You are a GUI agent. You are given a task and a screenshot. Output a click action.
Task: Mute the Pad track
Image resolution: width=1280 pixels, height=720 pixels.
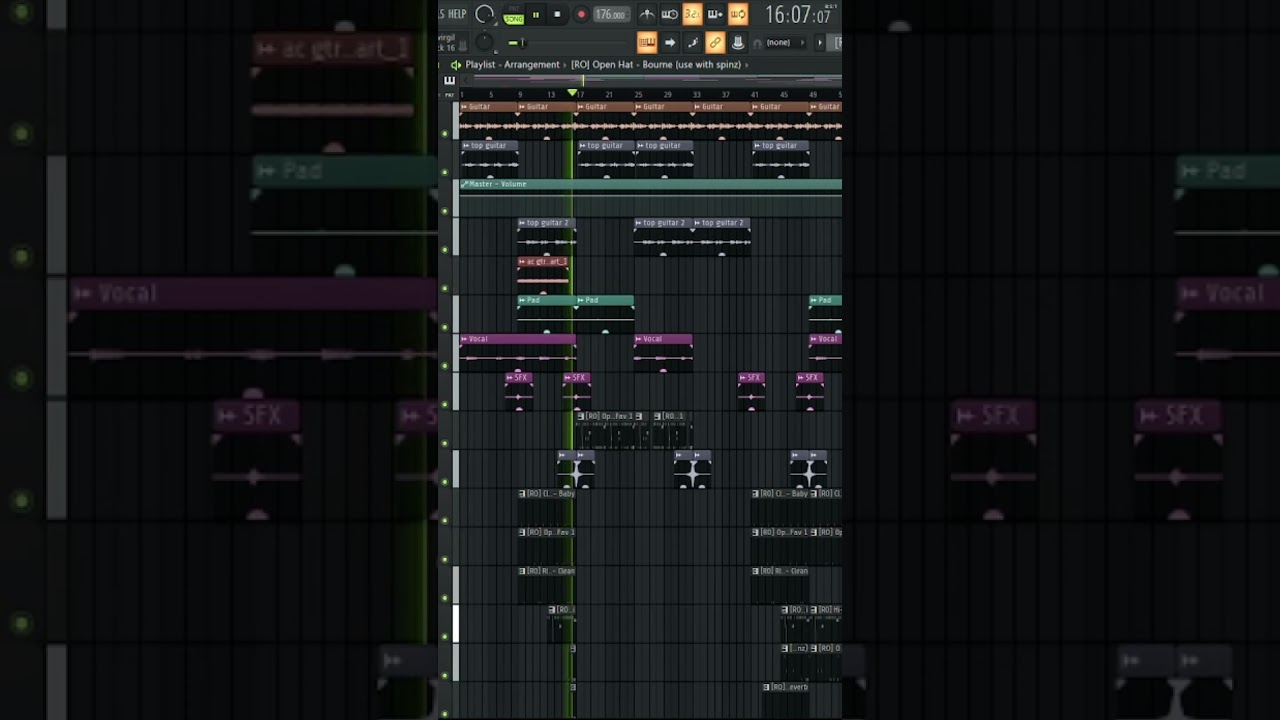pyautogui.click(x=445, y=327)
